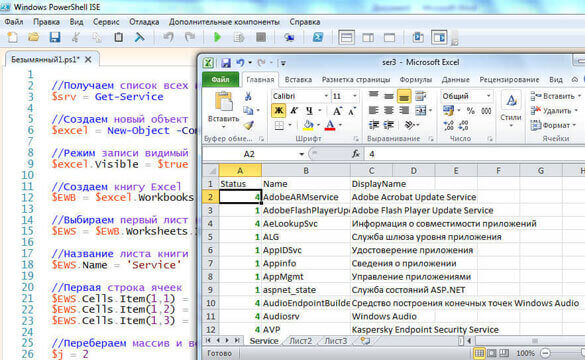Switch to the Данные ribbon tab
Viewport: 585px width, 360px height.
456,79
